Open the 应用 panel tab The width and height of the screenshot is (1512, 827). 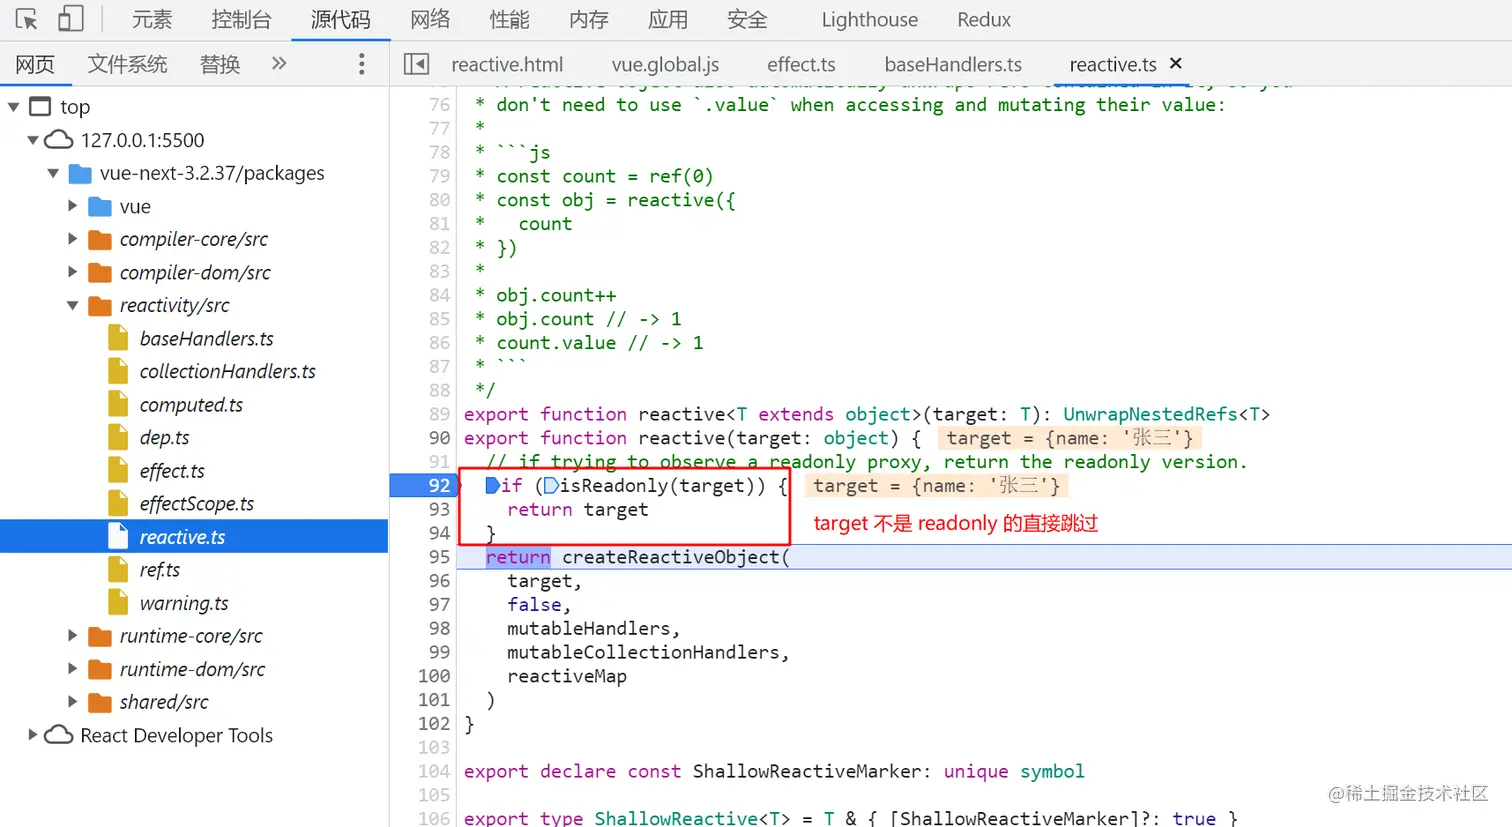pyautogui.click(x=667, y=19)
